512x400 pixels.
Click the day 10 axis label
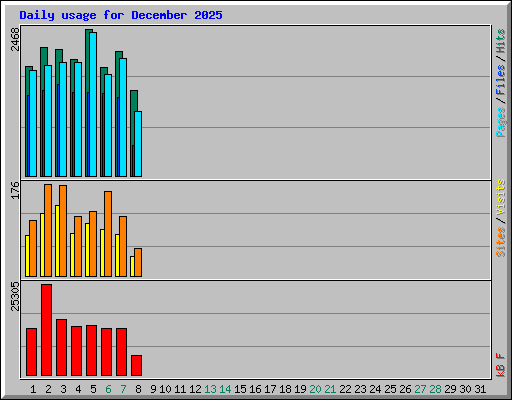[165, 389]
